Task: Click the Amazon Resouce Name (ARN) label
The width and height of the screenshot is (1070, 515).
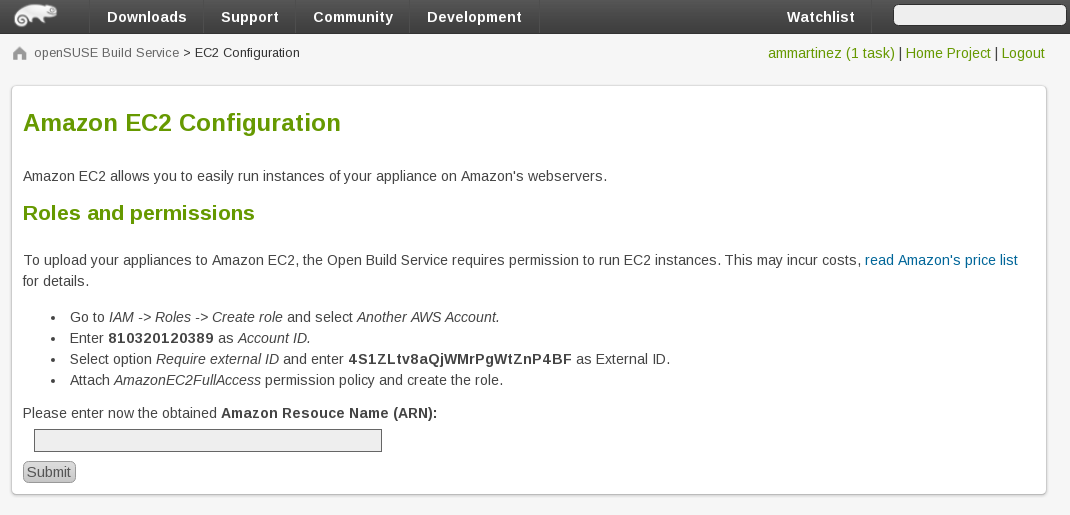Action: tap(329, 413)
